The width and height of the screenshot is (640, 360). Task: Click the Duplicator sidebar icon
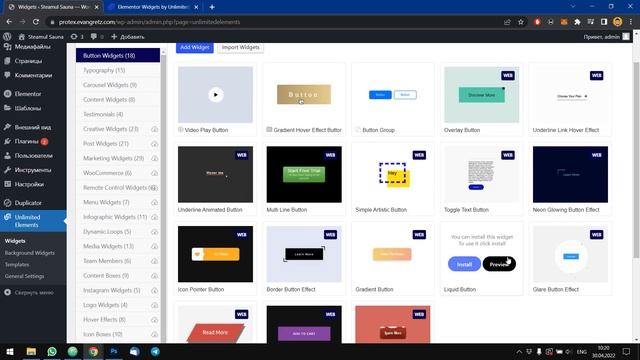coord(7,202)
